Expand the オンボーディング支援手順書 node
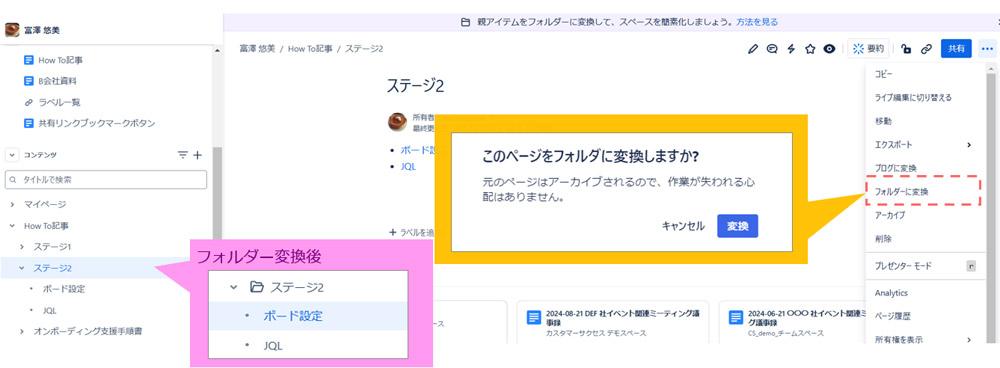This screenshot has height=368, width=1000. coord(22,331)
